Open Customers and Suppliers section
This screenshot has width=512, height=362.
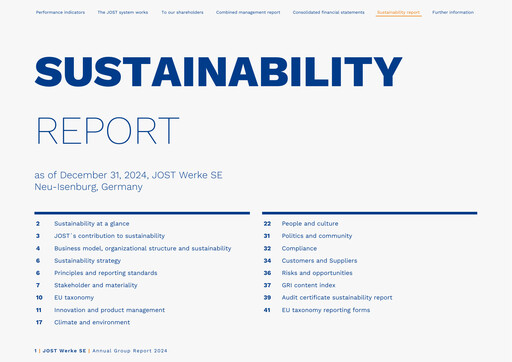pos(319,261)
